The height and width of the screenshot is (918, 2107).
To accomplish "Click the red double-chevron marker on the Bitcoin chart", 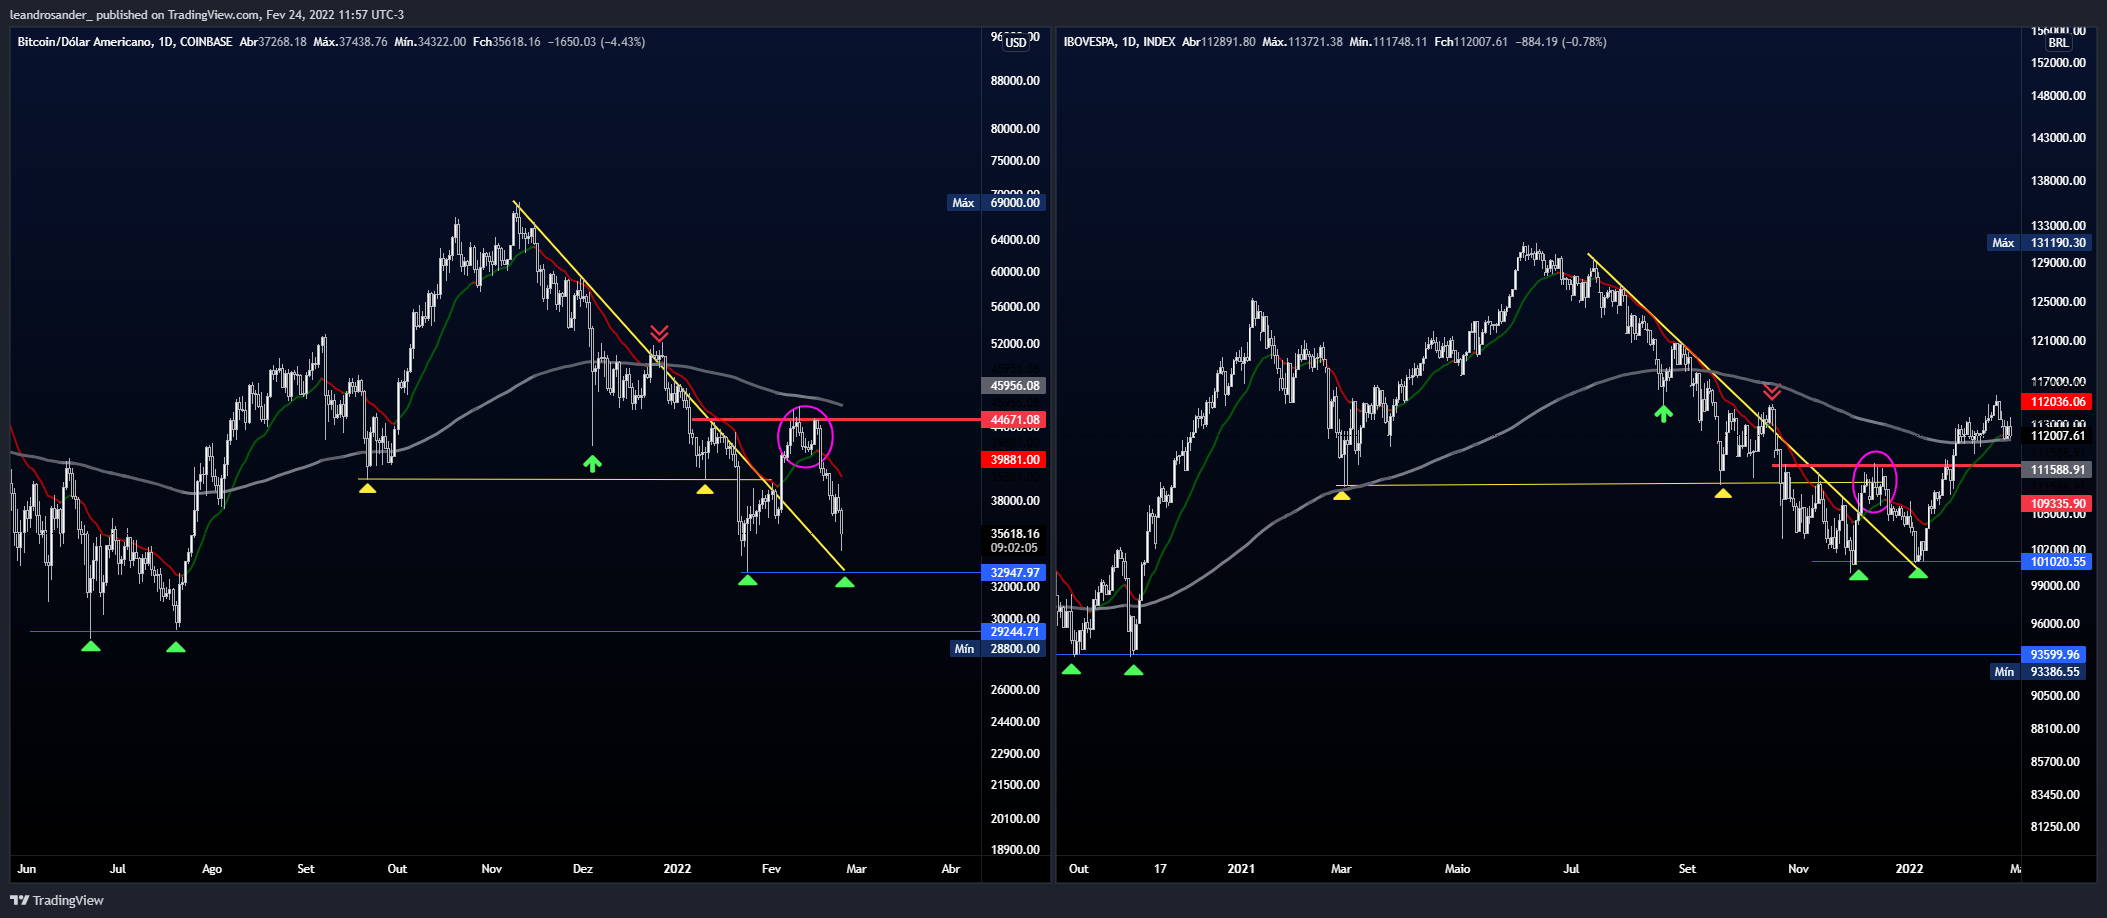I will coord(659,333).
